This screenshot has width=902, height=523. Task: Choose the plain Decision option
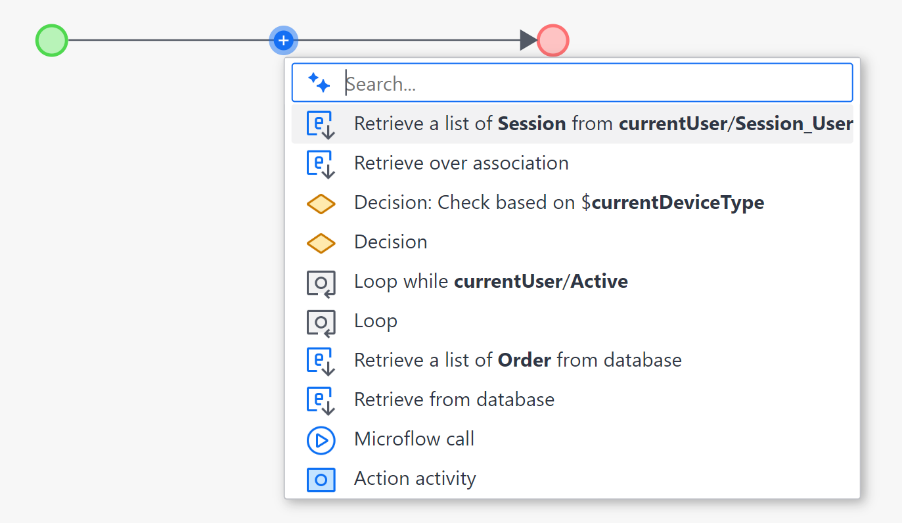pyautogui.click(x=572, y=242)
